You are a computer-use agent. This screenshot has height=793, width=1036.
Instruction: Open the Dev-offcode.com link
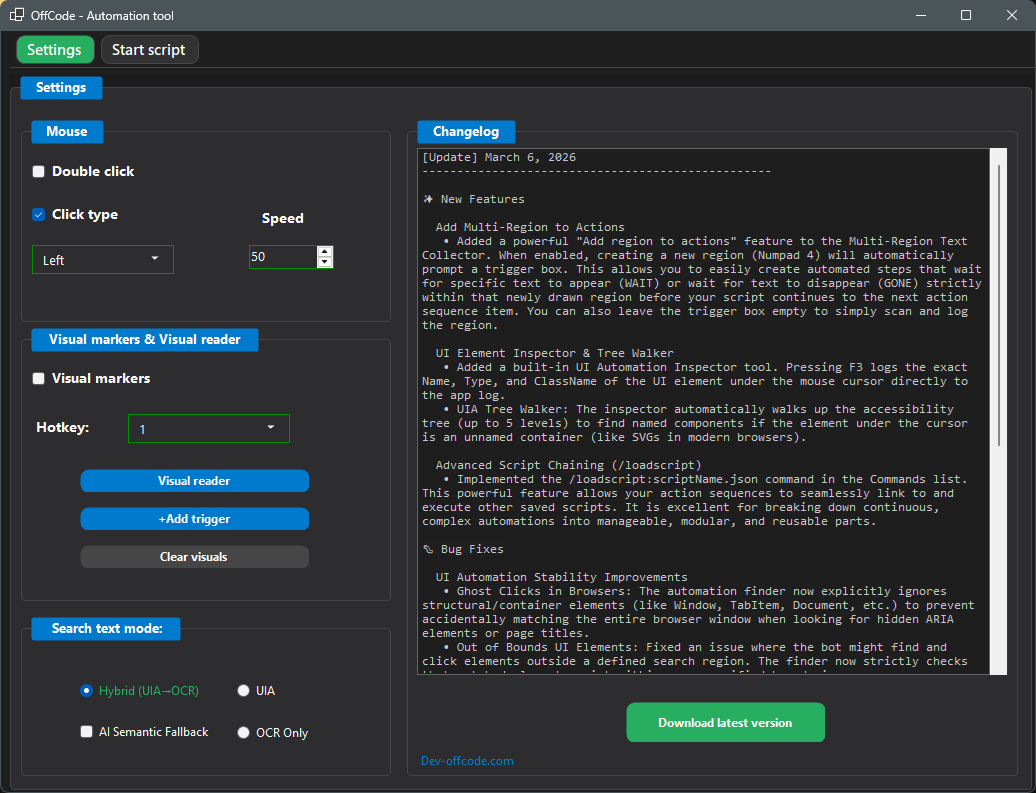(466, 760)
